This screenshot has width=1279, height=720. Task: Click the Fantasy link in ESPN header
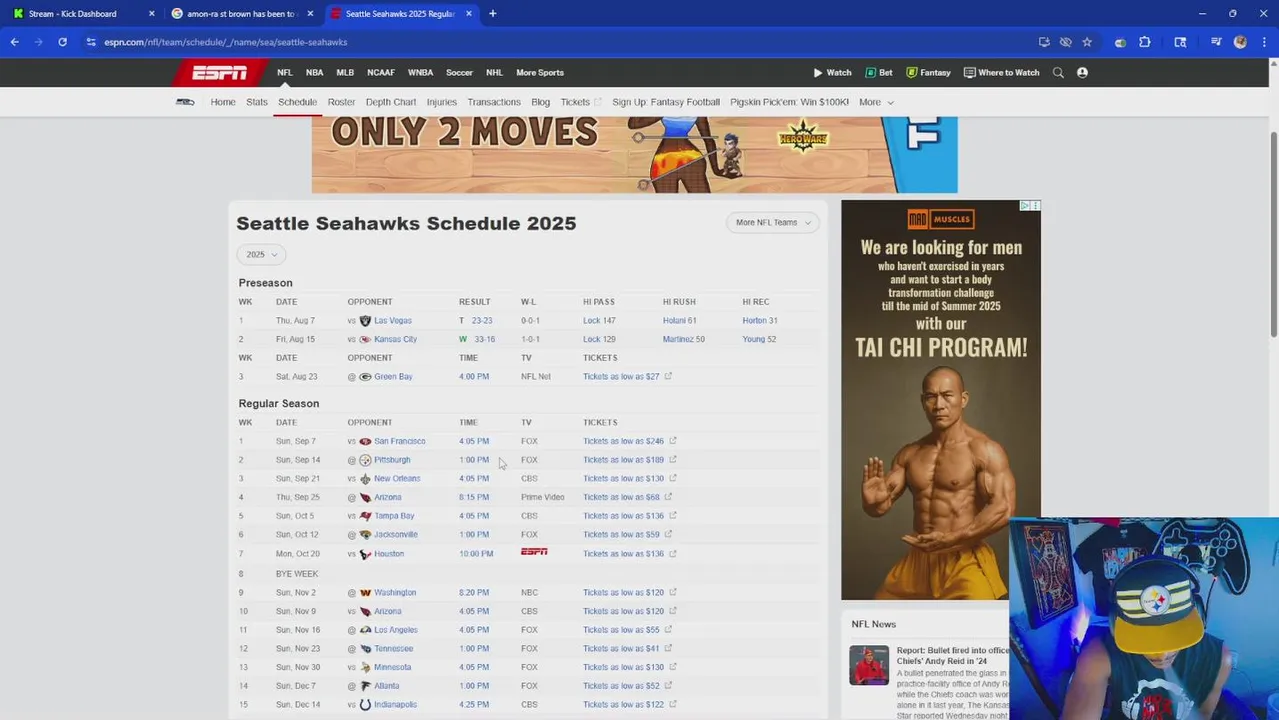coord(928,72)
